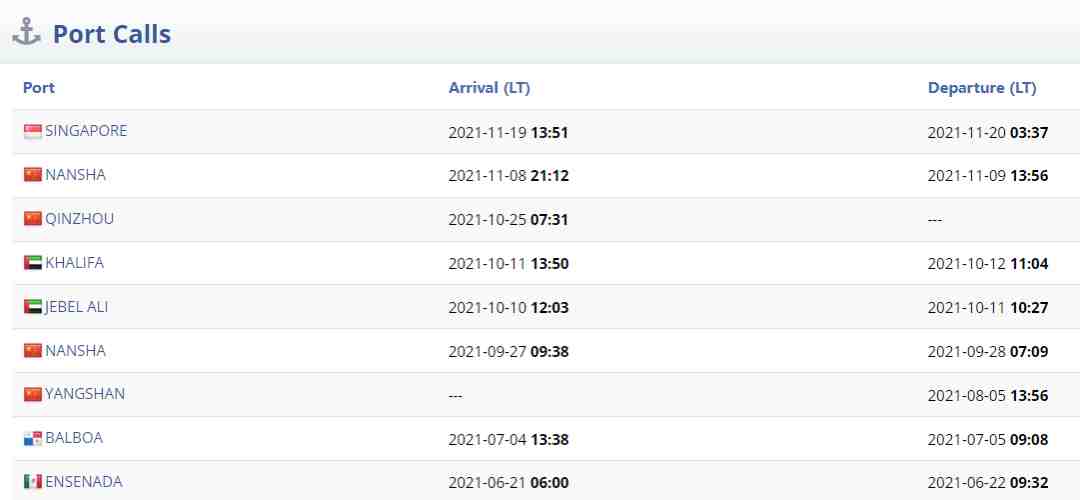The width and height of the screenshot is (1080, 500).
Task: Click the anchor icon beside Port Calls
Action: [x=27, y=33]
